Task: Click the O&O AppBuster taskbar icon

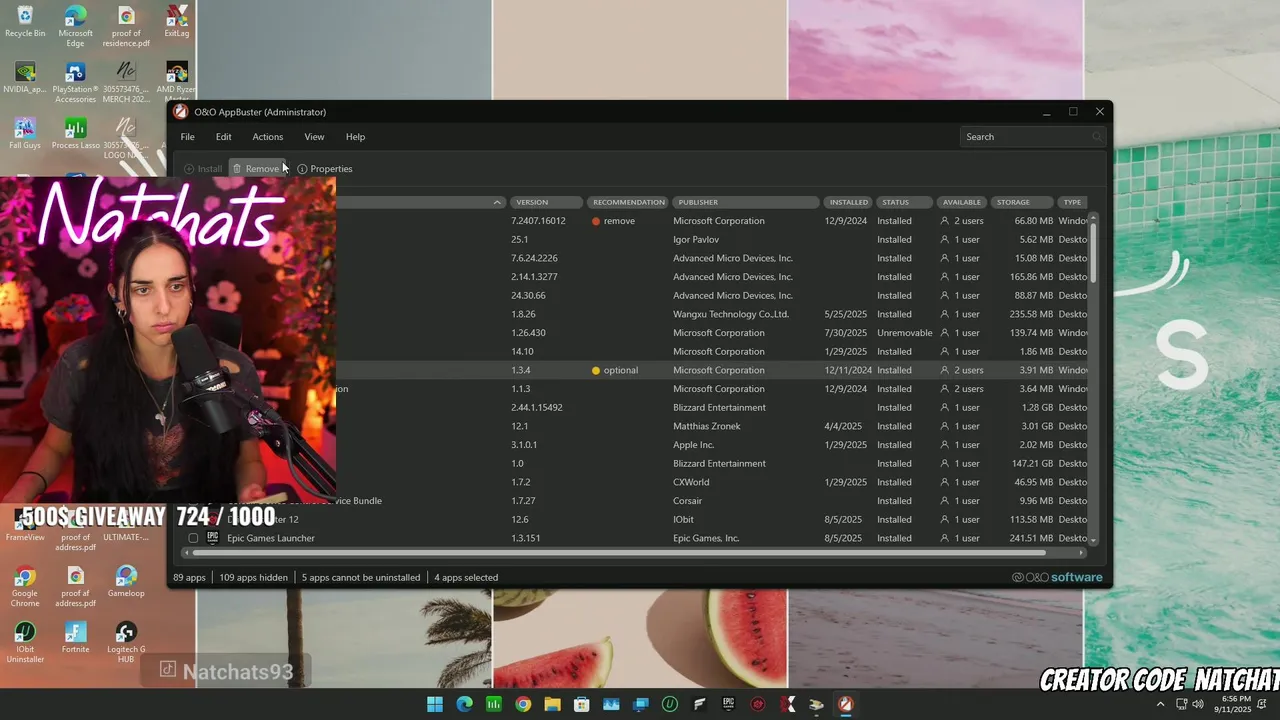Action: (845, 704)
